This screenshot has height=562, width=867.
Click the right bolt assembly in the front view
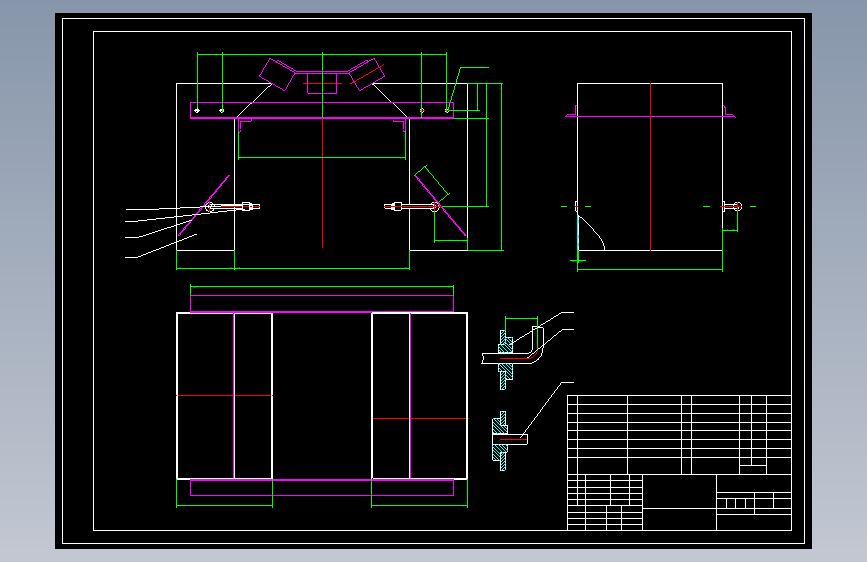click(x=412, y=207)
